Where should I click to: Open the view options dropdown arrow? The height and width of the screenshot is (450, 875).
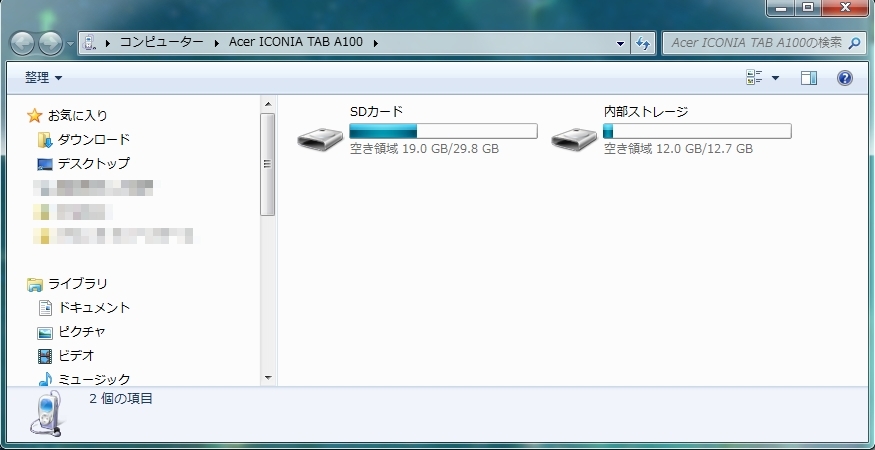tap(775, 78)
